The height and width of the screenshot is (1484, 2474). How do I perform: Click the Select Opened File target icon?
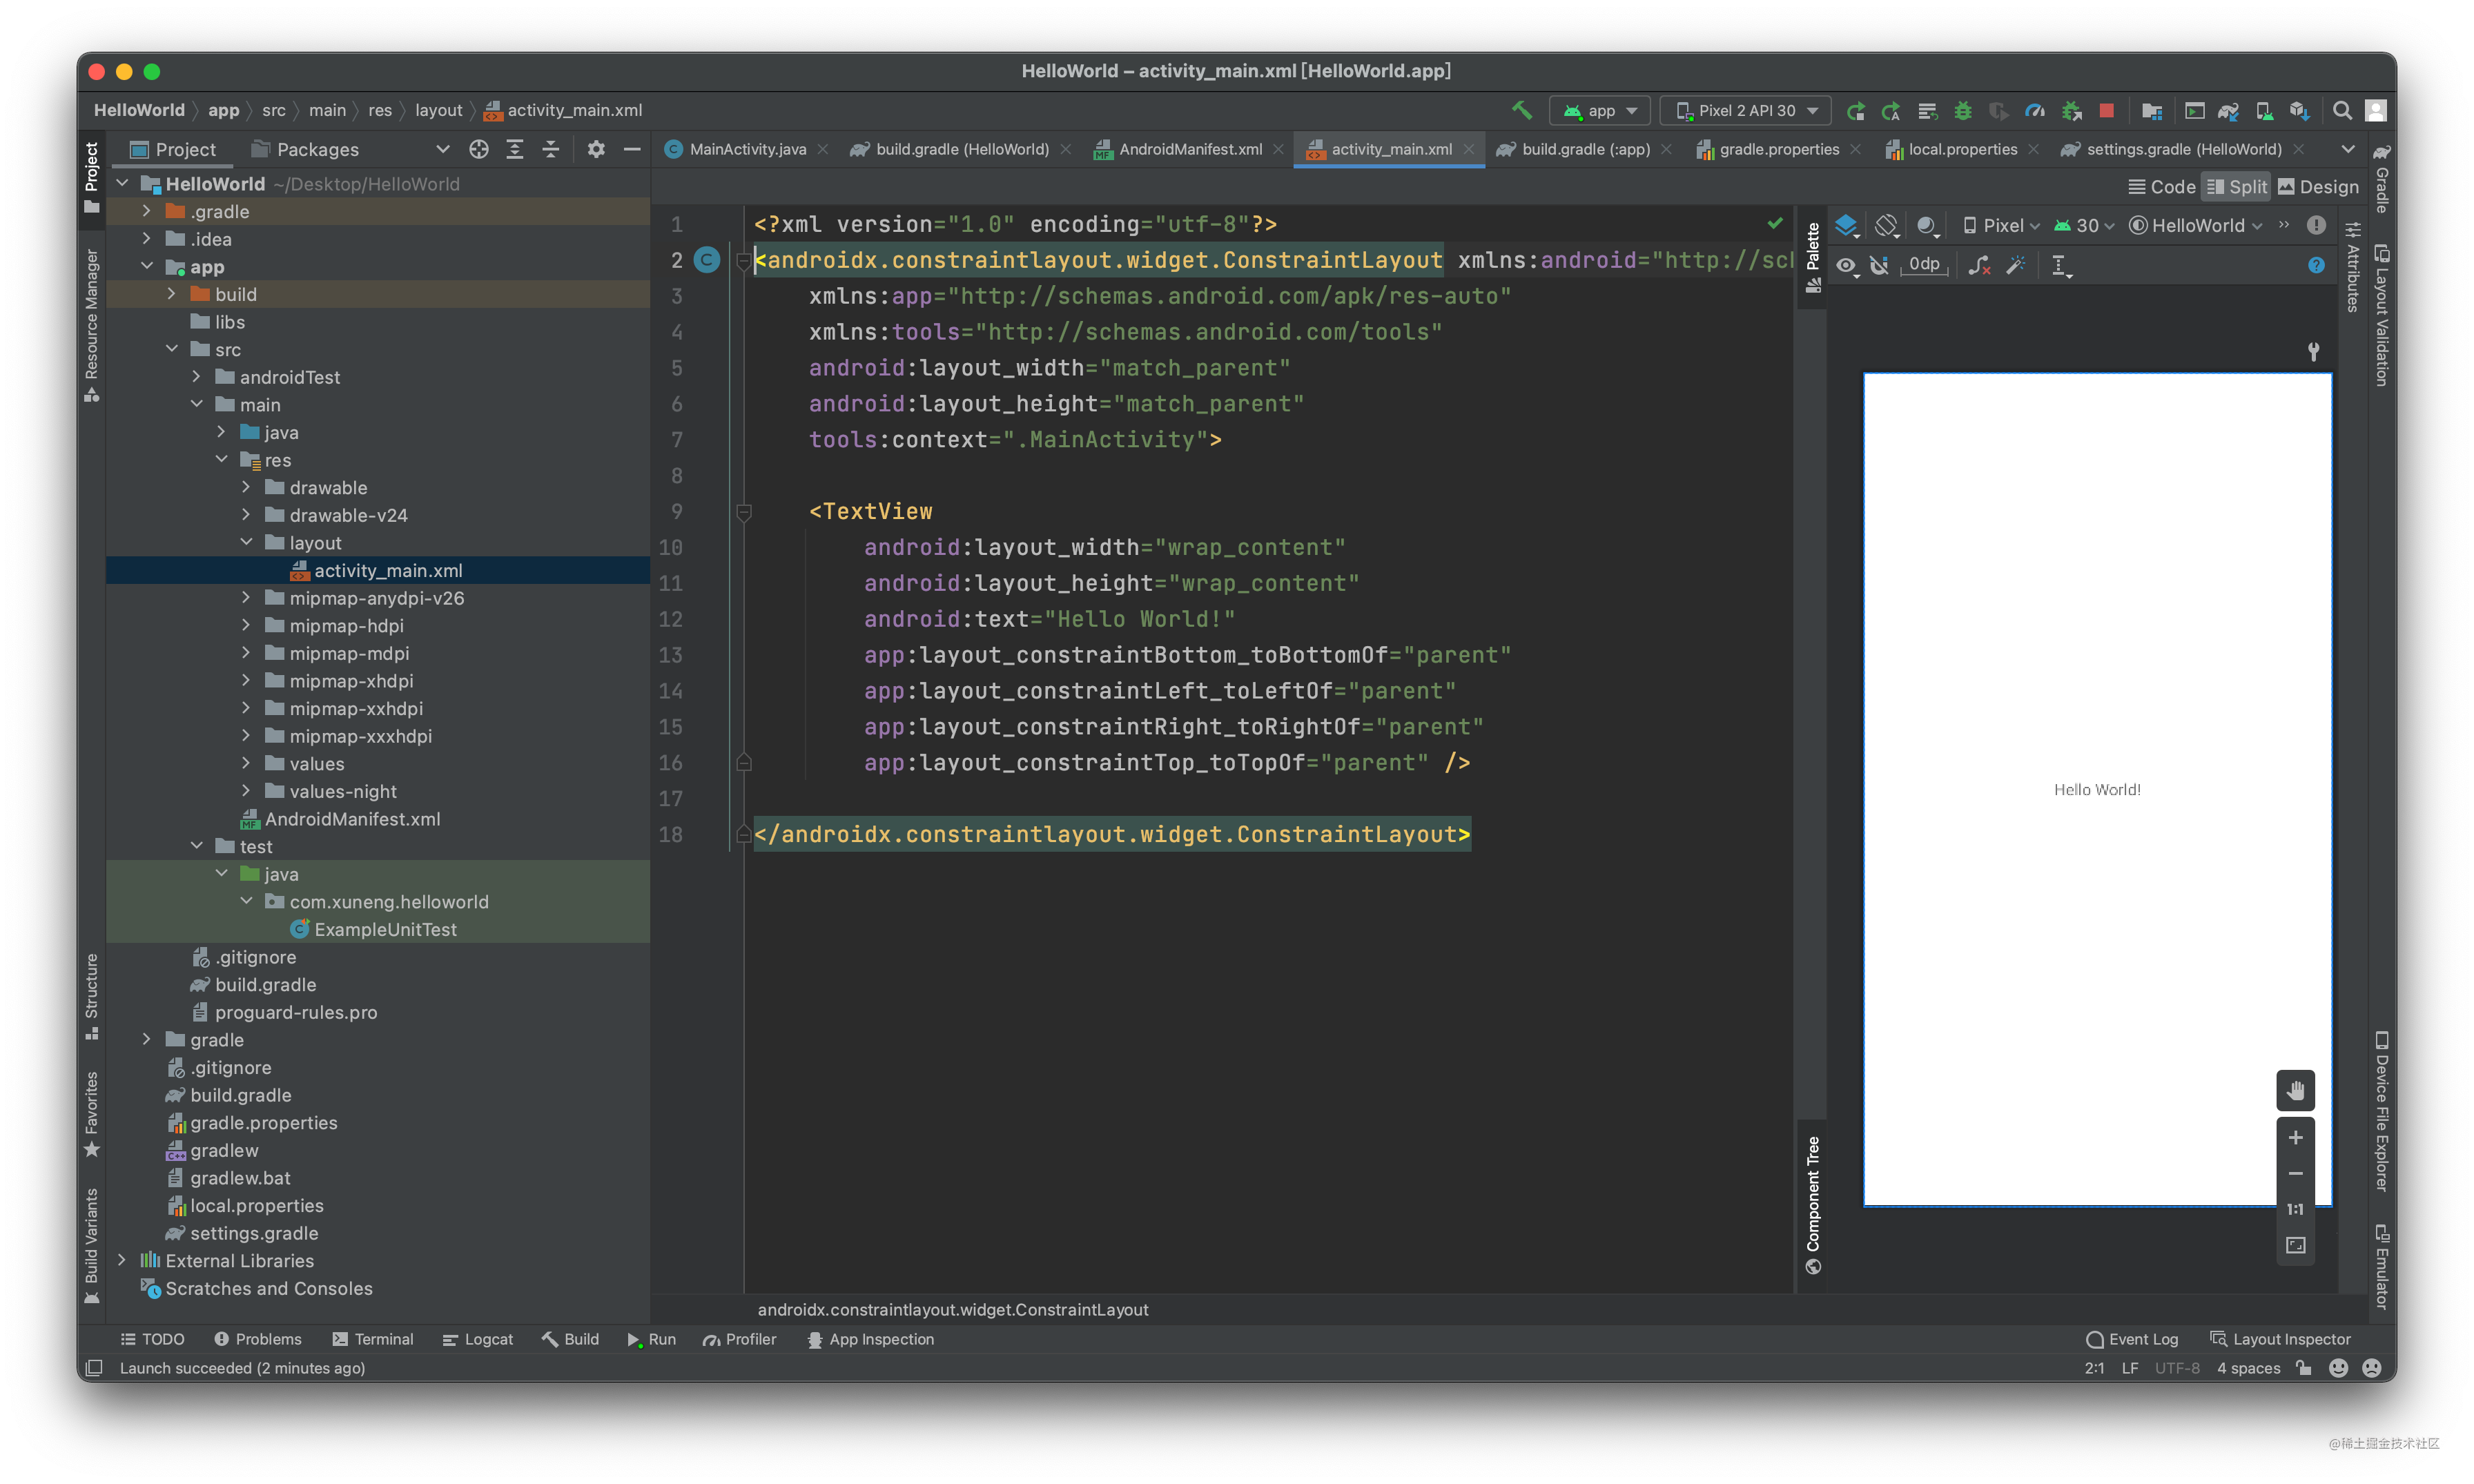479,149
